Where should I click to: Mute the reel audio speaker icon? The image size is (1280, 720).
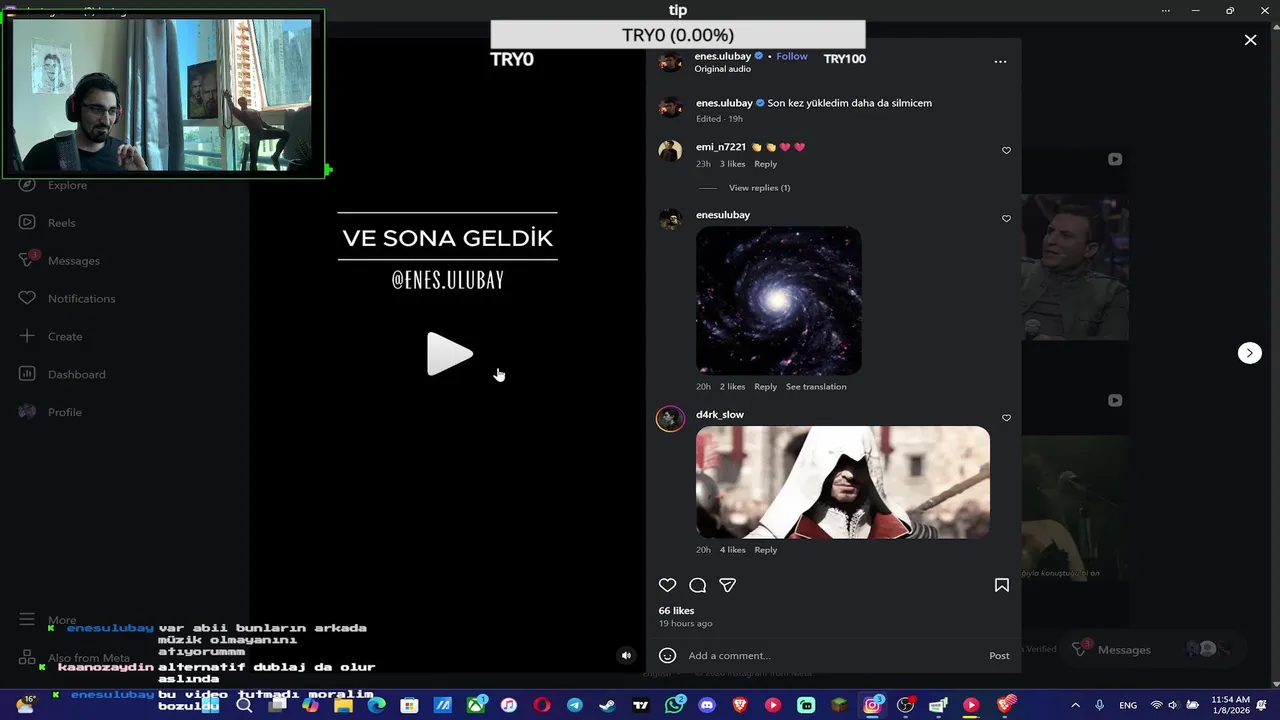(626, 656)
